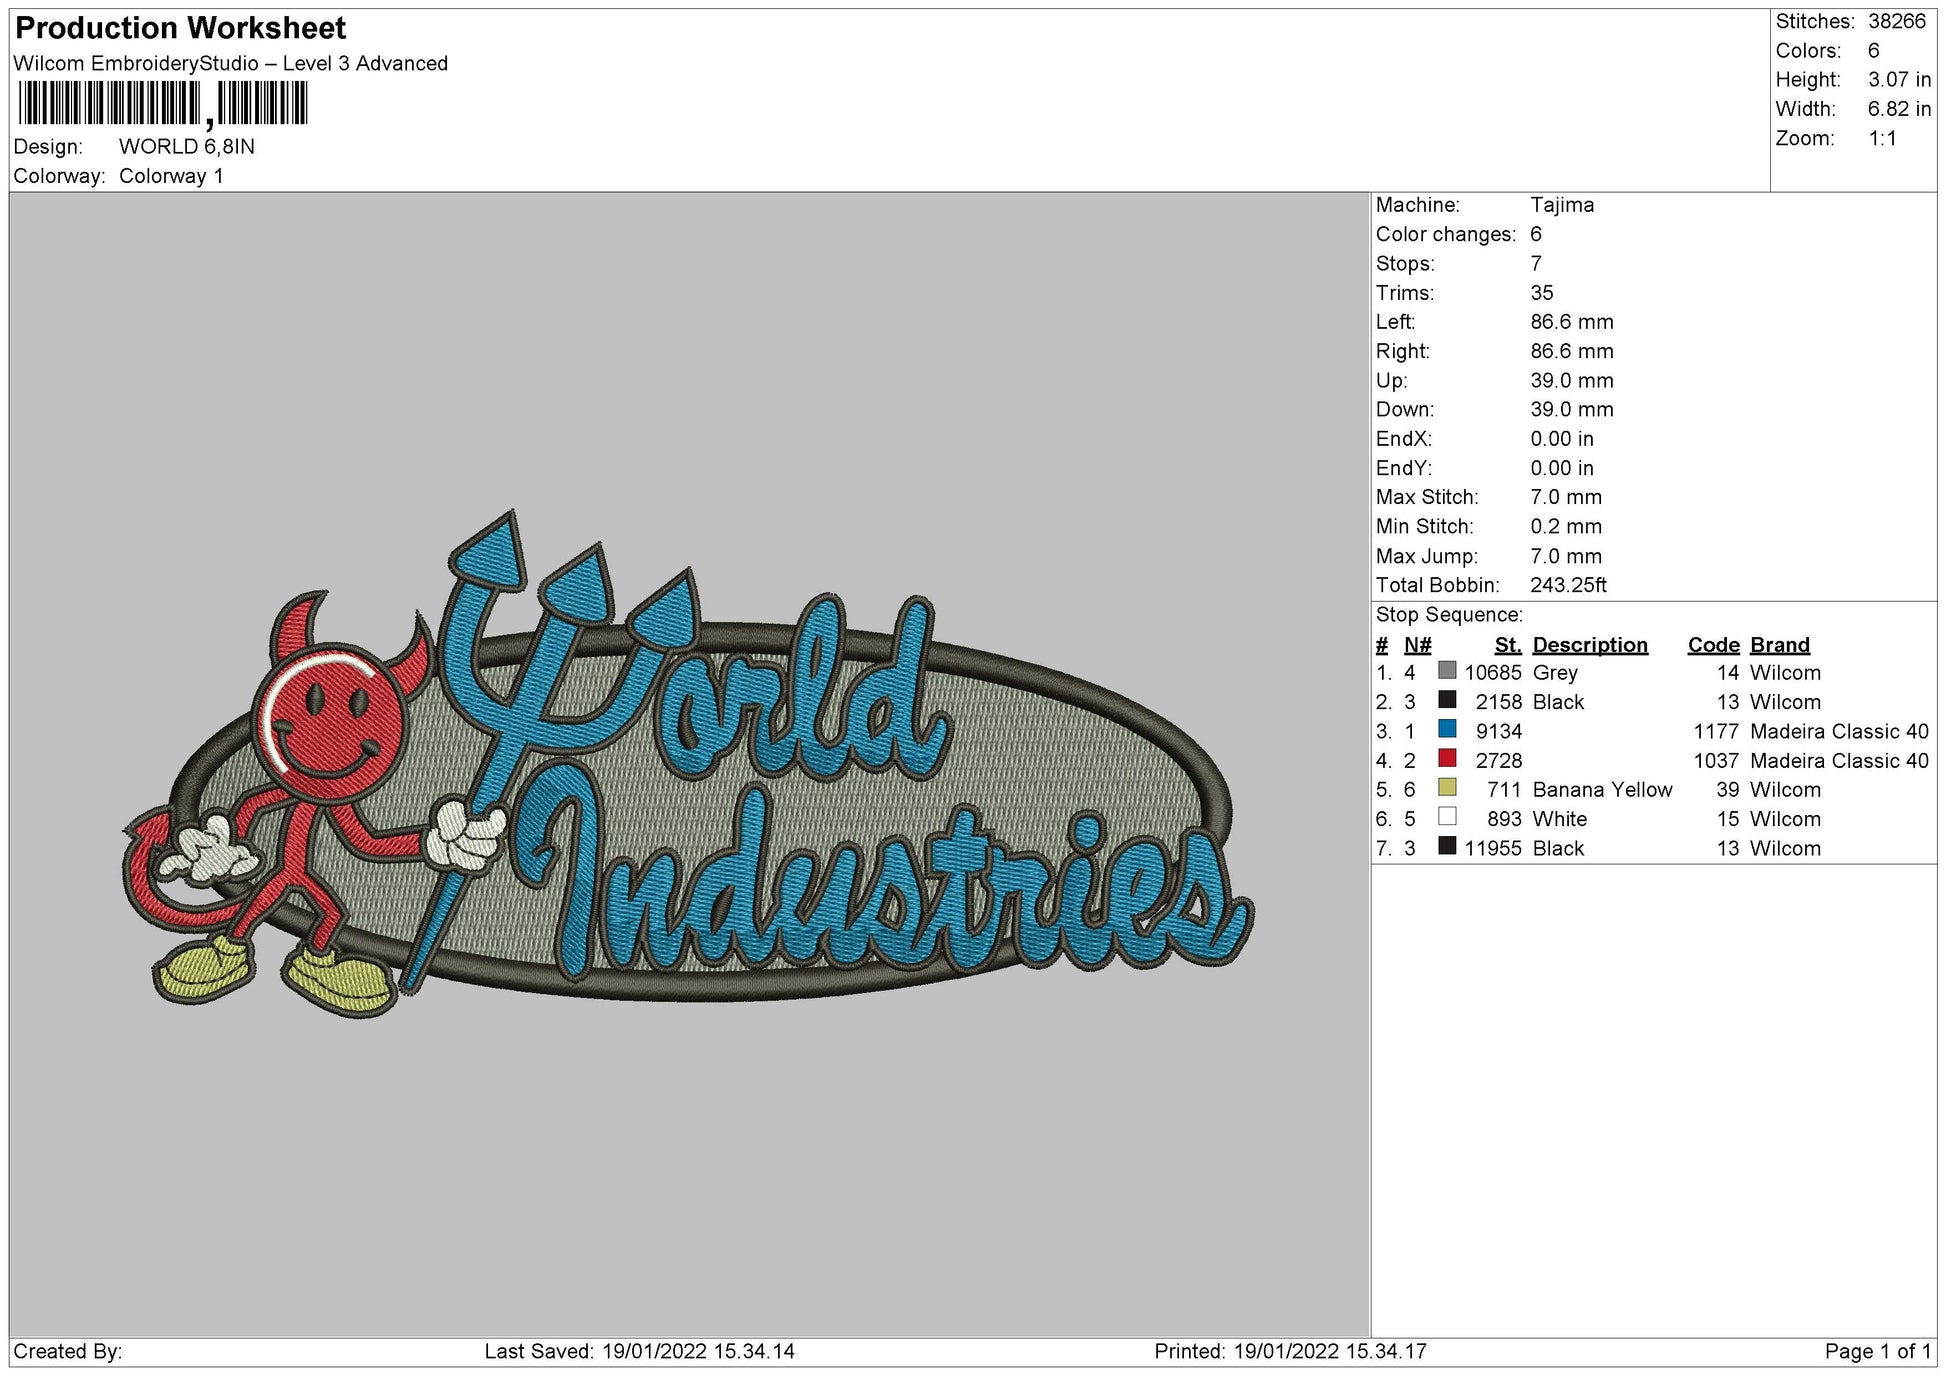Click the Tajima machine value
The height and width of the screenshot is (1375, 1946).
point(1562,205)
